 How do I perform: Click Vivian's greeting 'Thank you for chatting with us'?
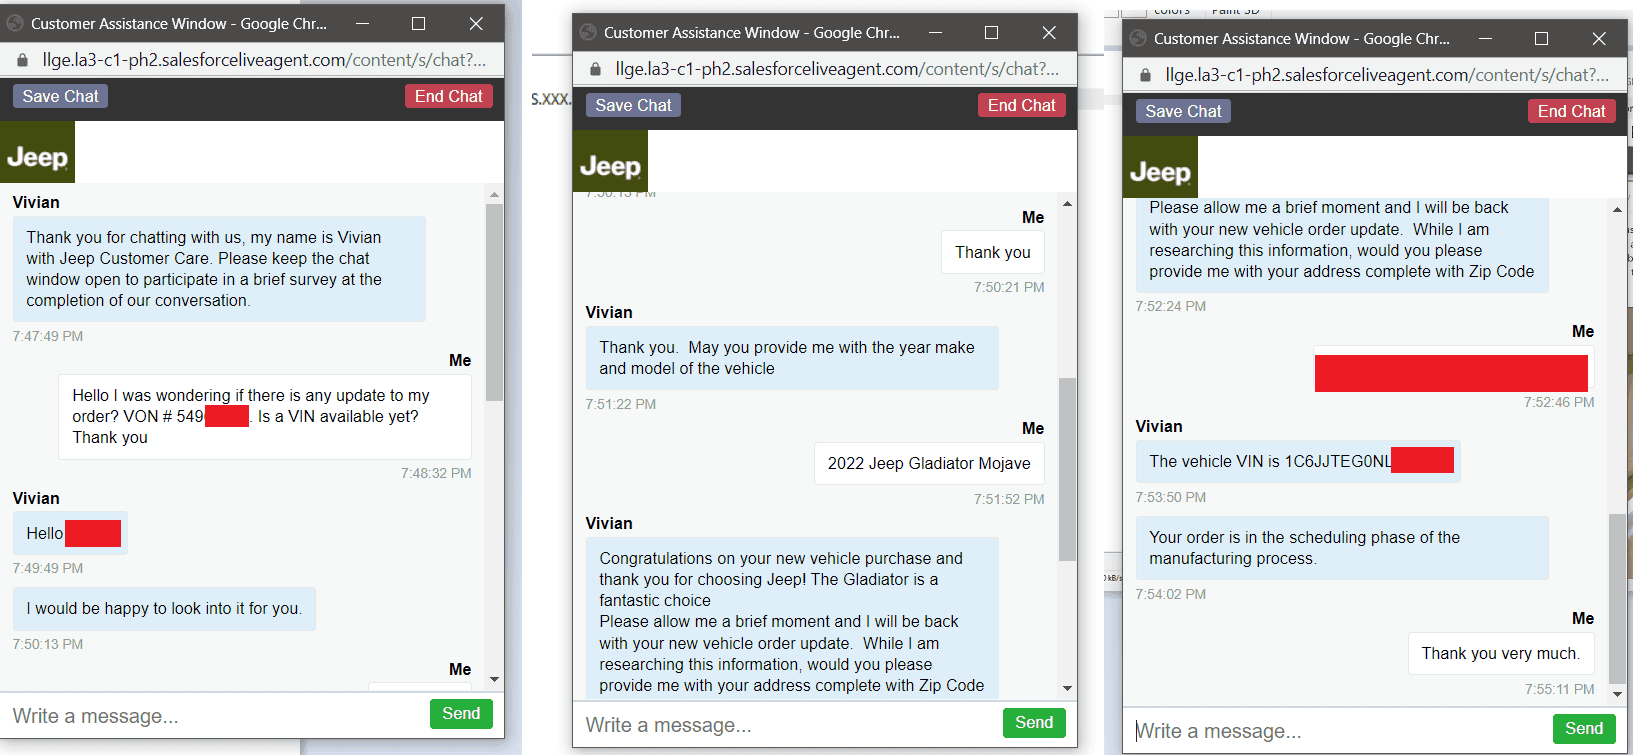[219, 269]
